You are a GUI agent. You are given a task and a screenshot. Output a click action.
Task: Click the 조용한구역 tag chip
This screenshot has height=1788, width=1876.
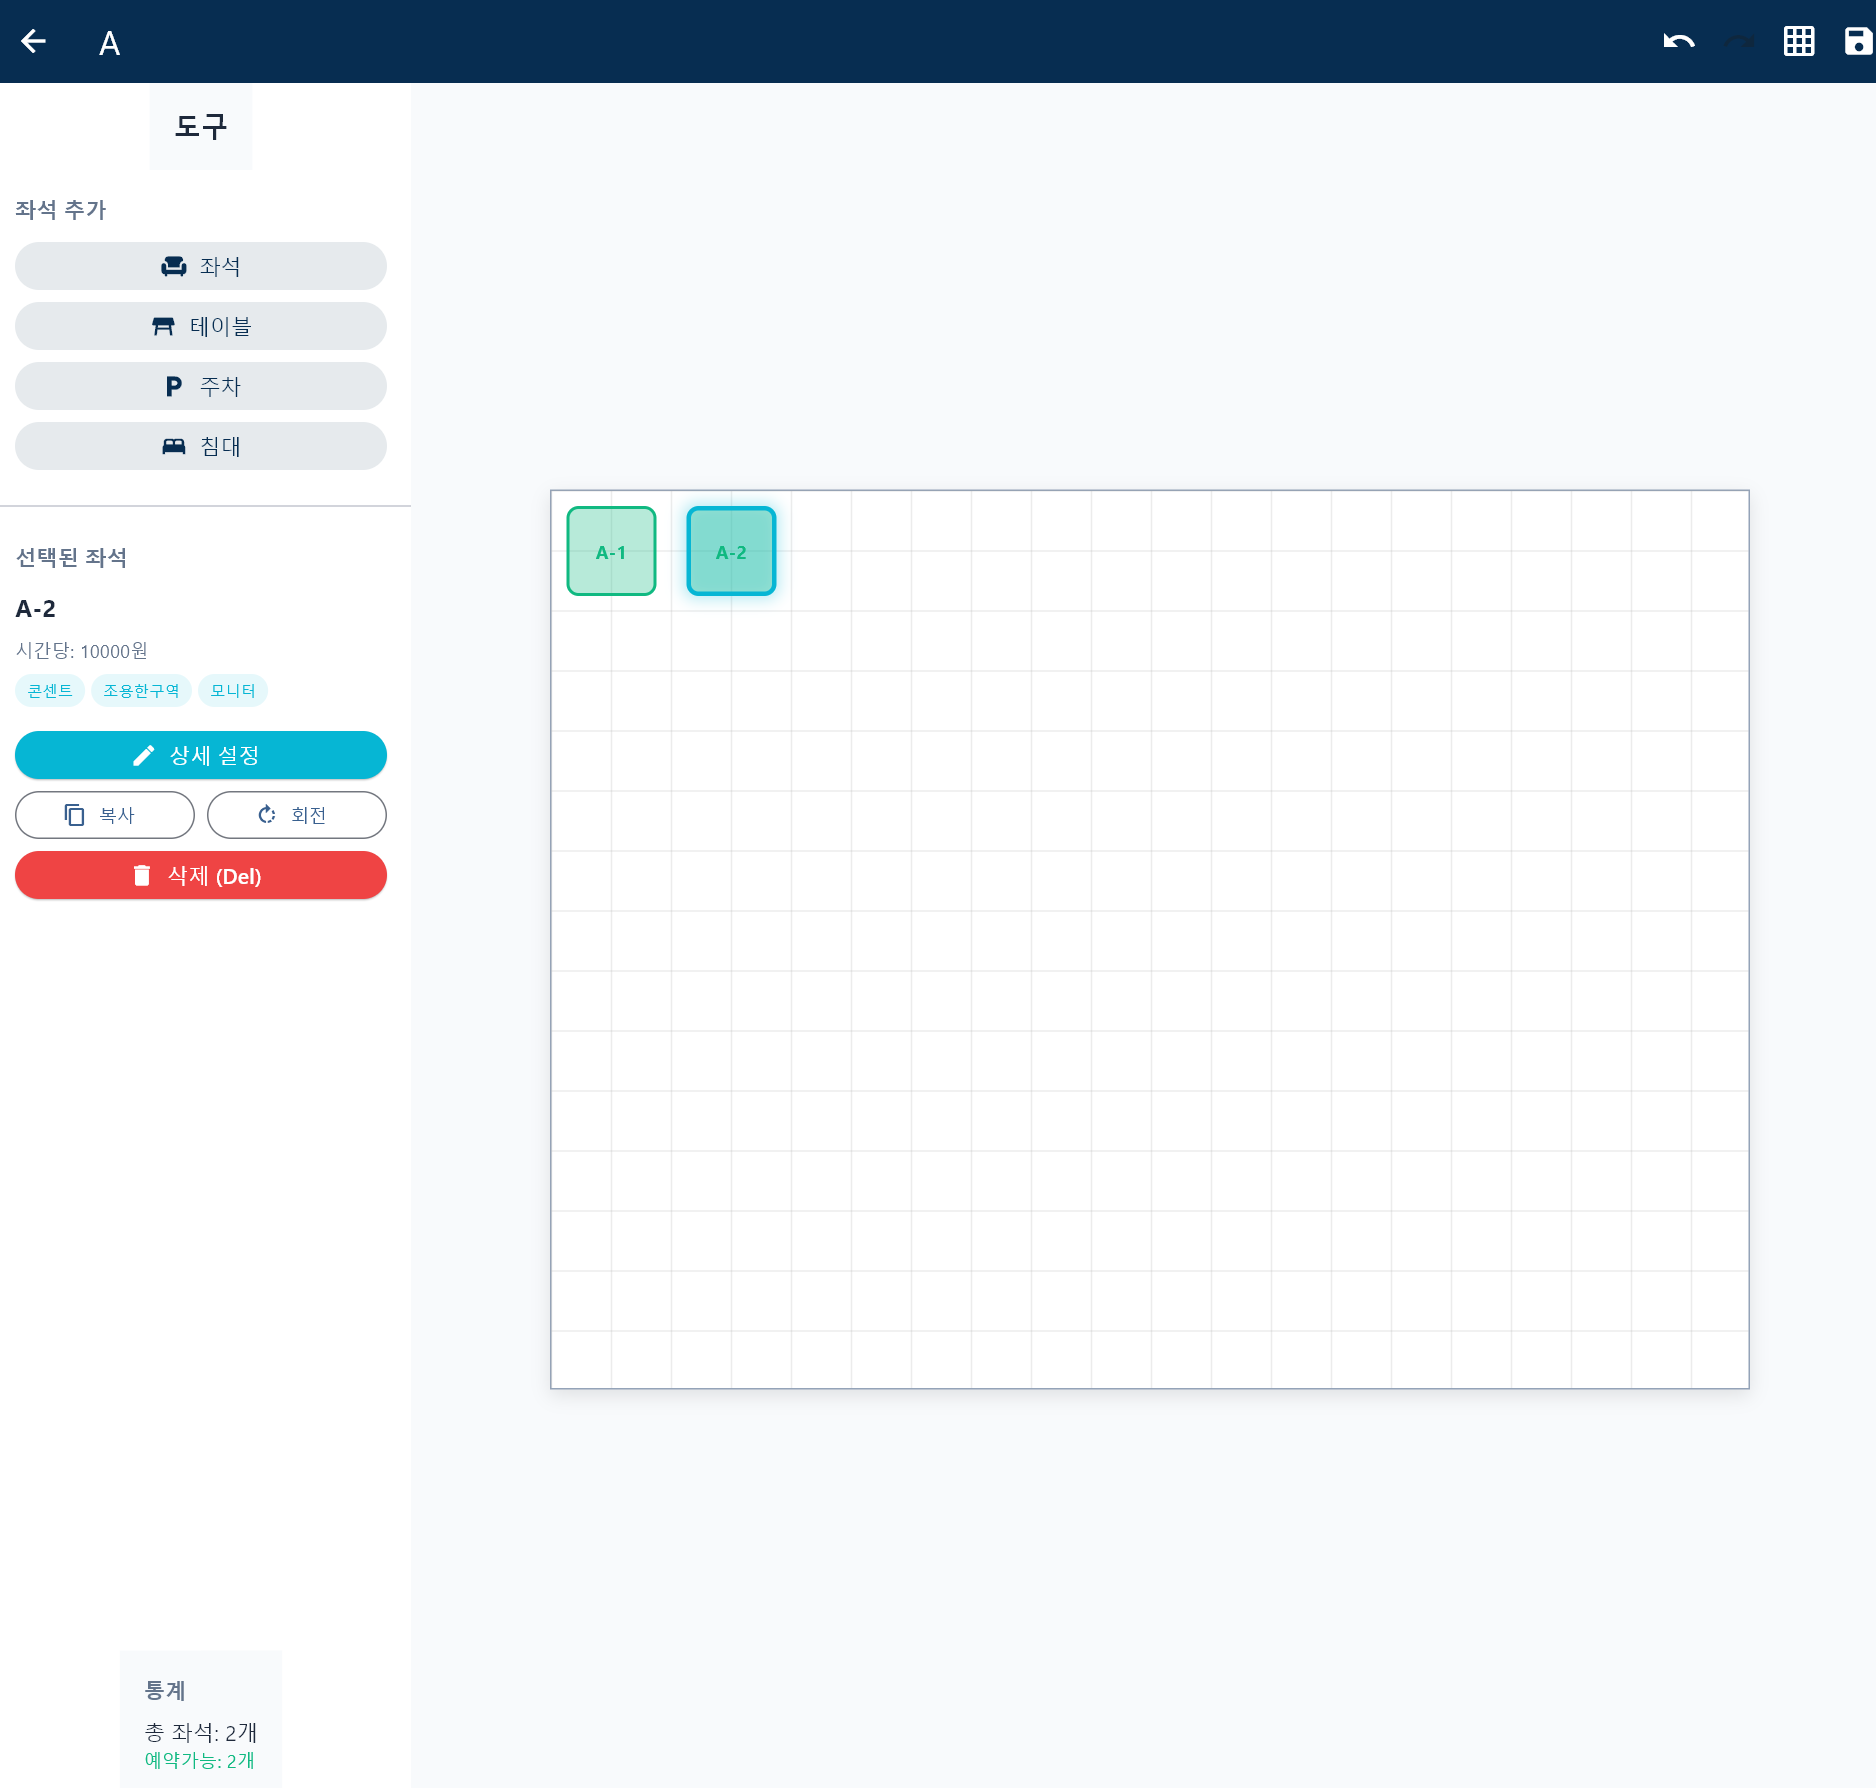141,691
